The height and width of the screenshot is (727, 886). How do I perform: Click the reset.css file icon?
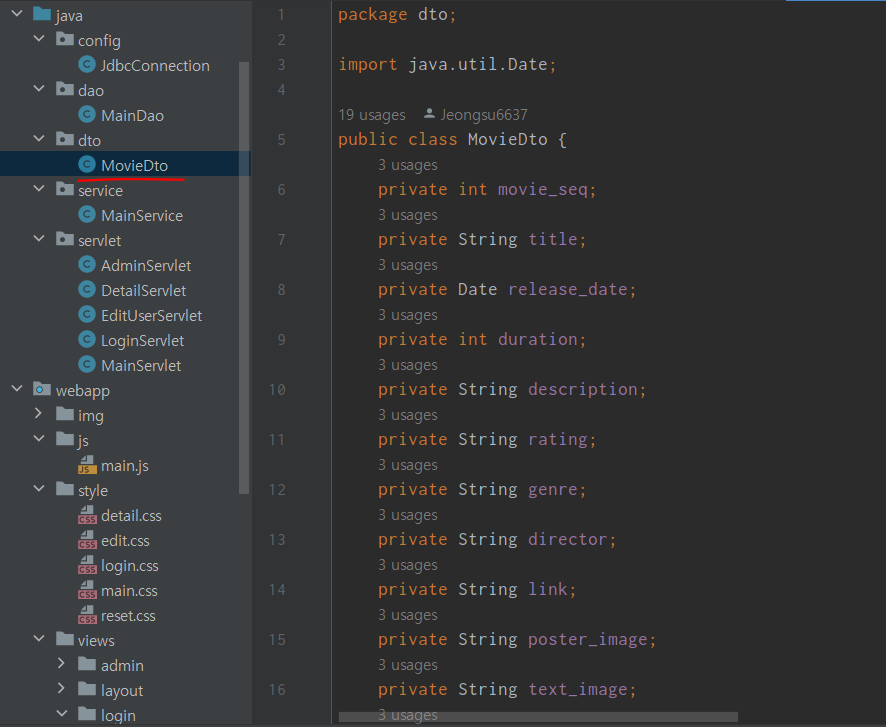(x=87, y=615)
